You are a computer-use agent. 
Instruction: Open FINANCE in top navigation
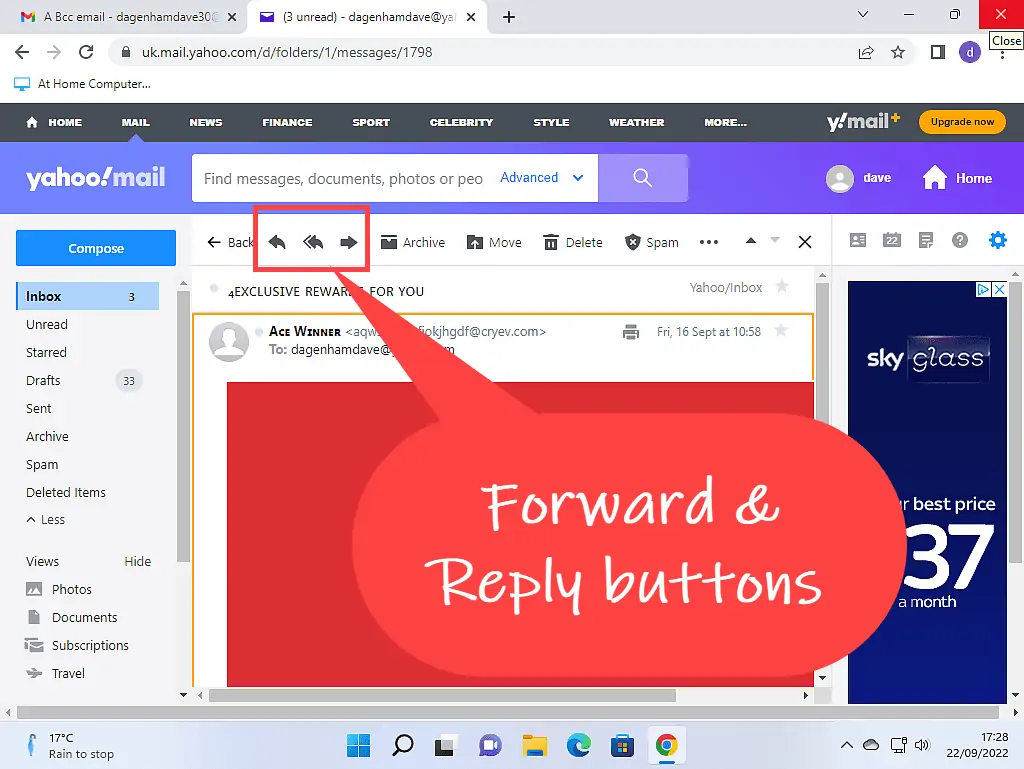(287, 122)
